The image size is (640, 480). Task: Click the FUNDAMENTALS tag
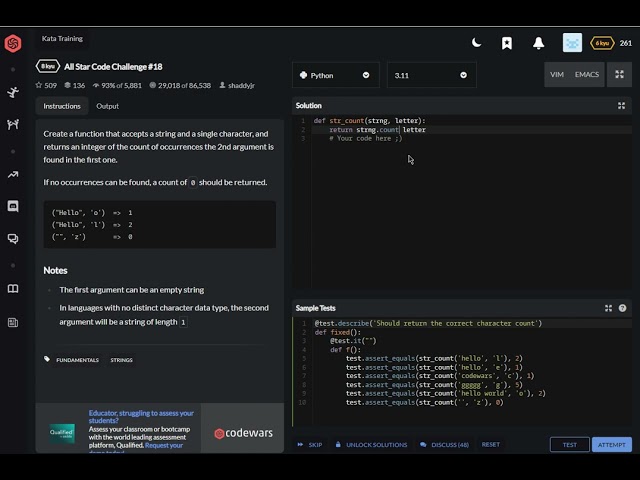78,360
